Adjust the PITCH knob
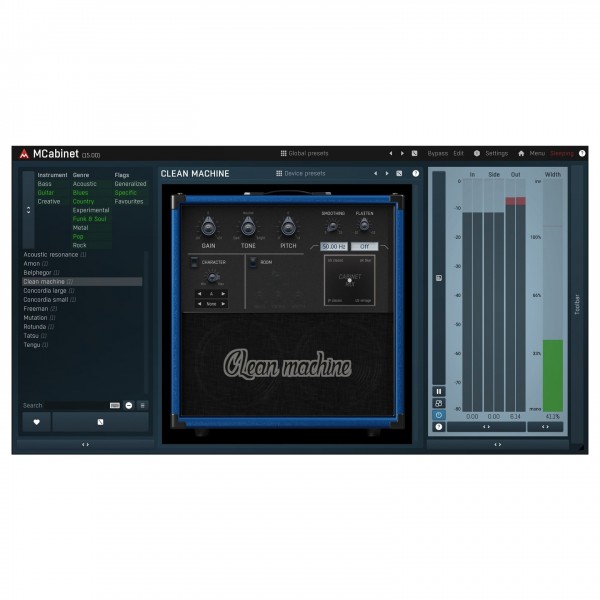Viewport: 600px width, 600px height. coord(288,227)
